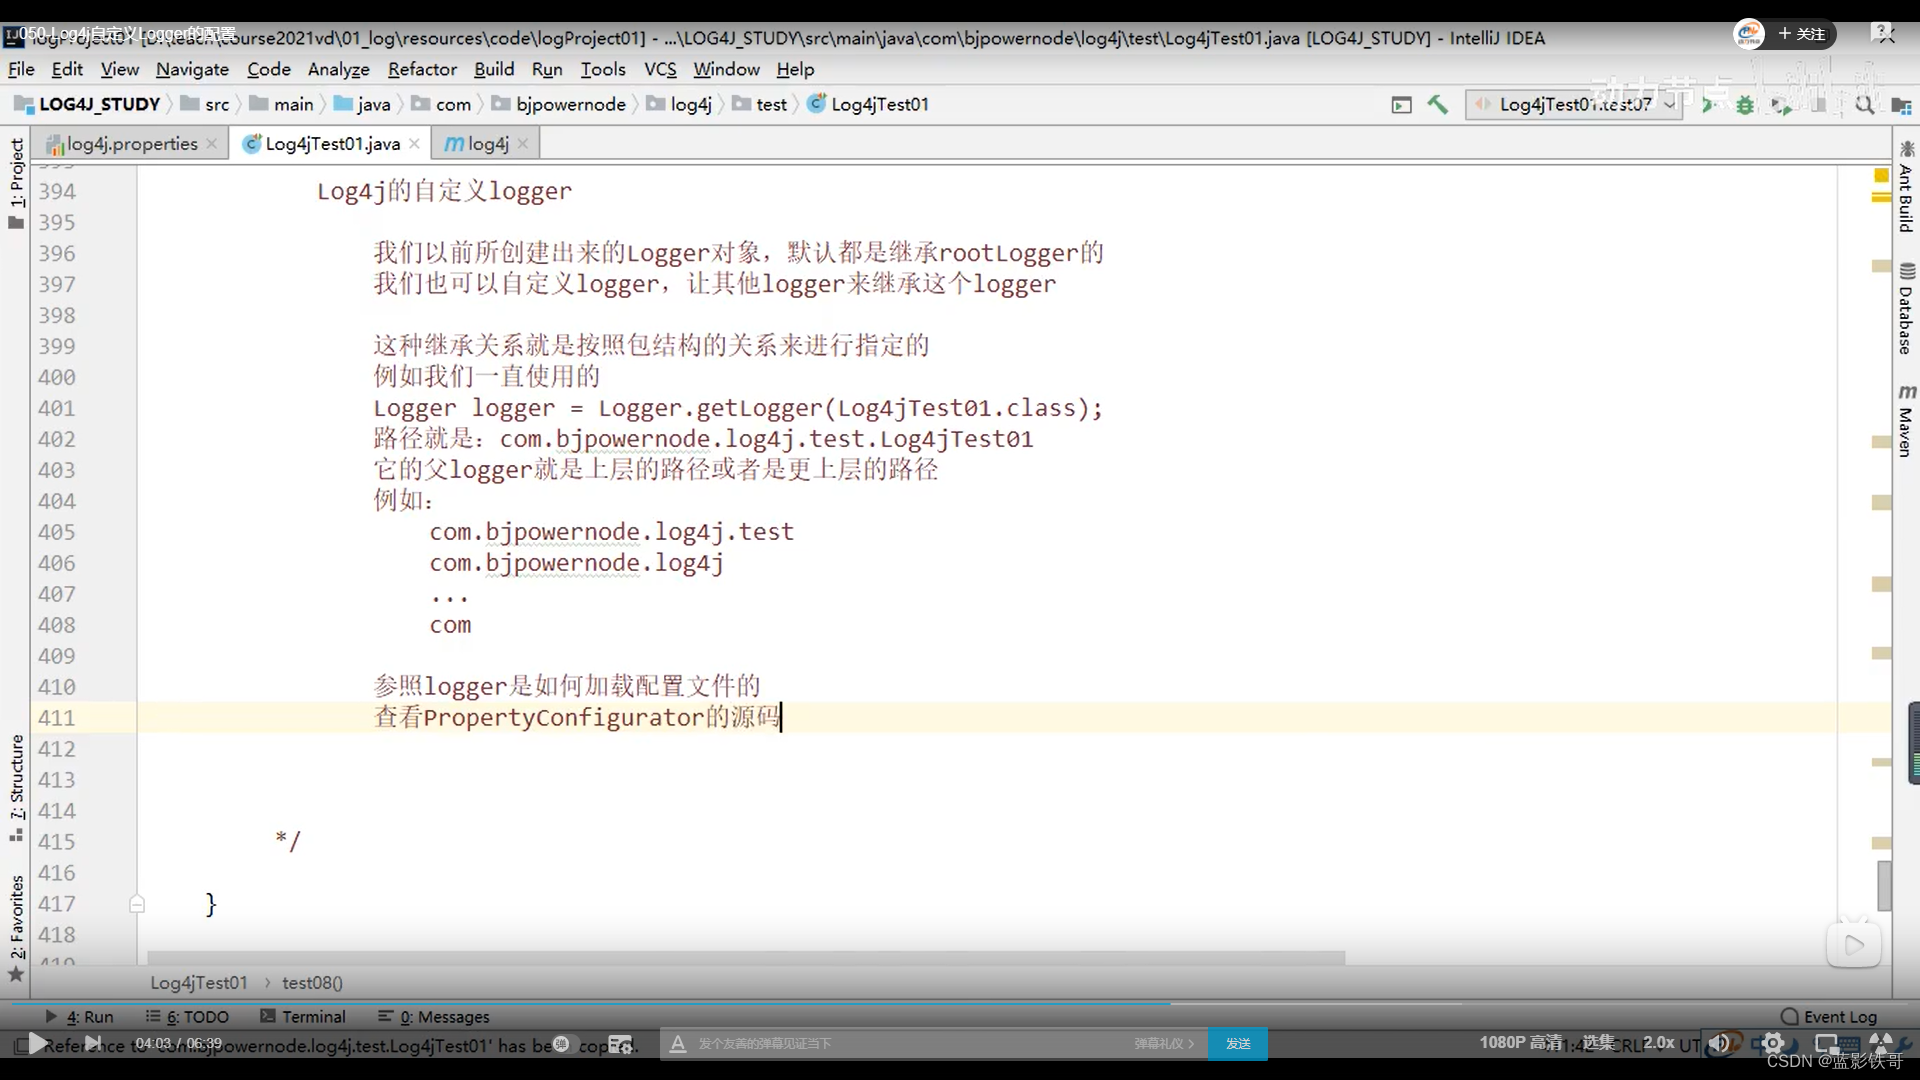Click the horizontal editor scrollbar
The width and height of the screenshot is (1920, 1080).
point(746,958)
